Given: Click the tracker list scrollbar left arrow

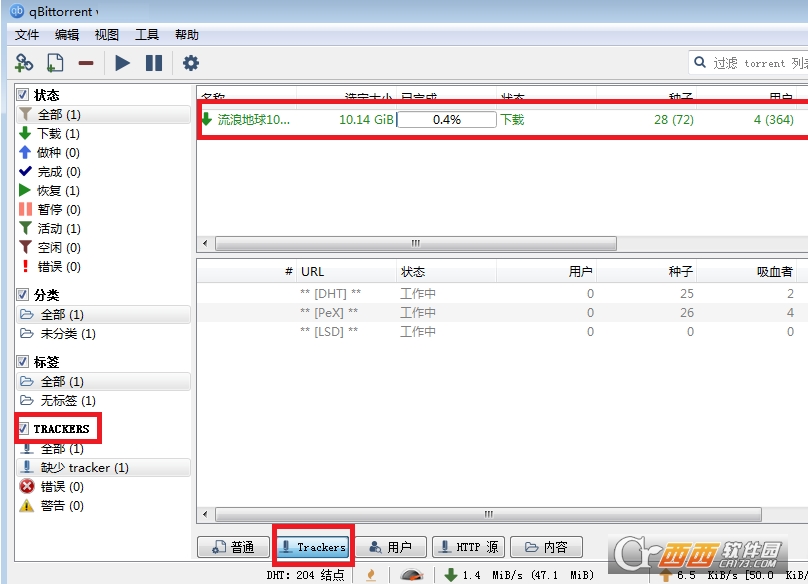Looking at the screenshot, I should pyautogui.click(x=205, y=514).
